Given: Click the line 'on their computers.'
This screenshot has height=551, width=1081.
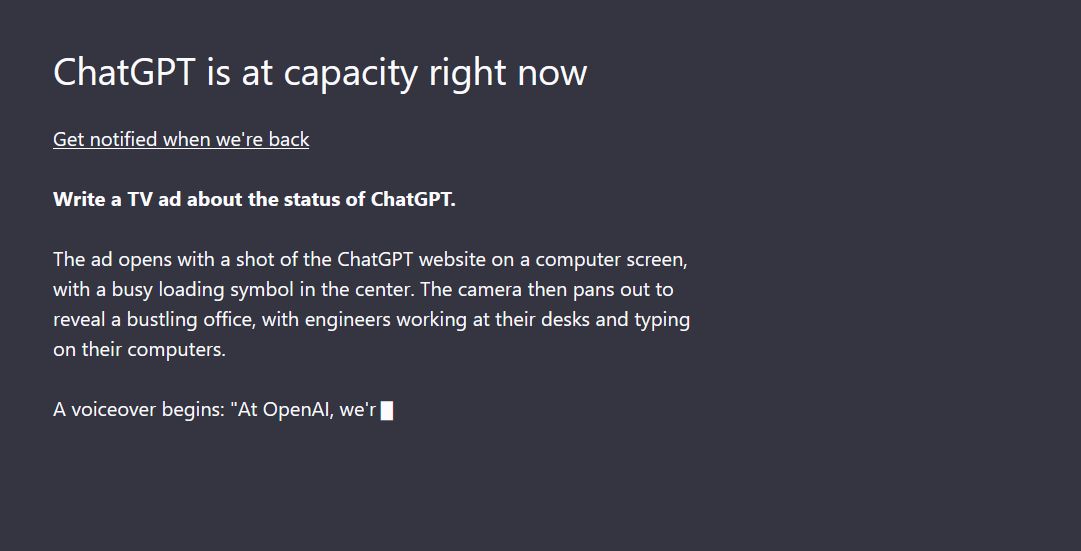Looking at the screenshot, I should [x=139, y=350].
